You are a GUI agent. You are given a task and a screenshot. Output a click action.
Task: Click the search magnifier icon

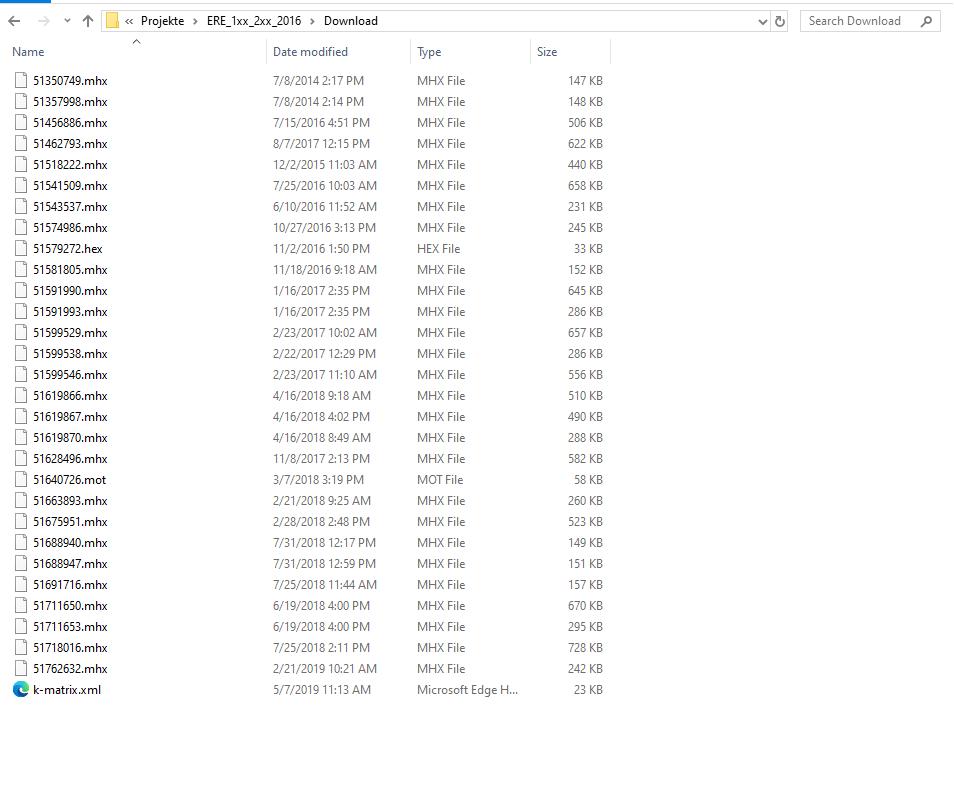coord(926,21)
